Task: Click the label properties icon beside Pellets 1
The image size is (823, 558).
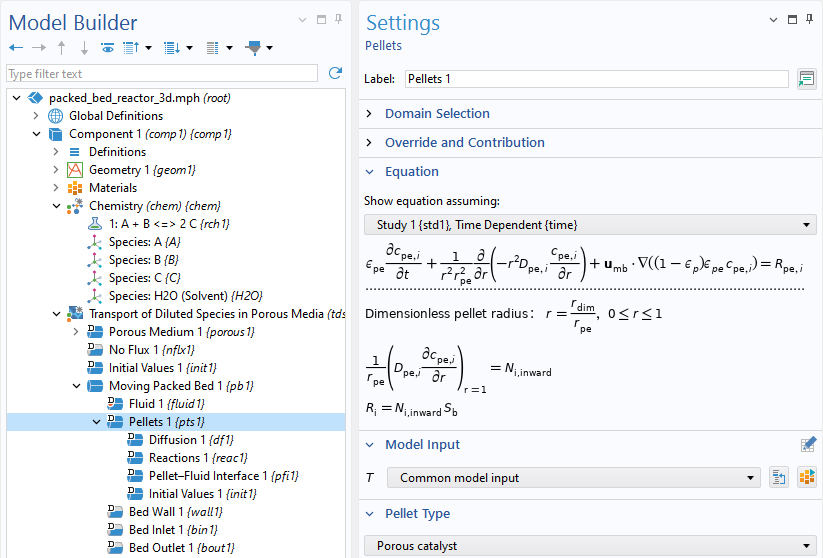Action: pyautogui.click(x=806, y=79)
